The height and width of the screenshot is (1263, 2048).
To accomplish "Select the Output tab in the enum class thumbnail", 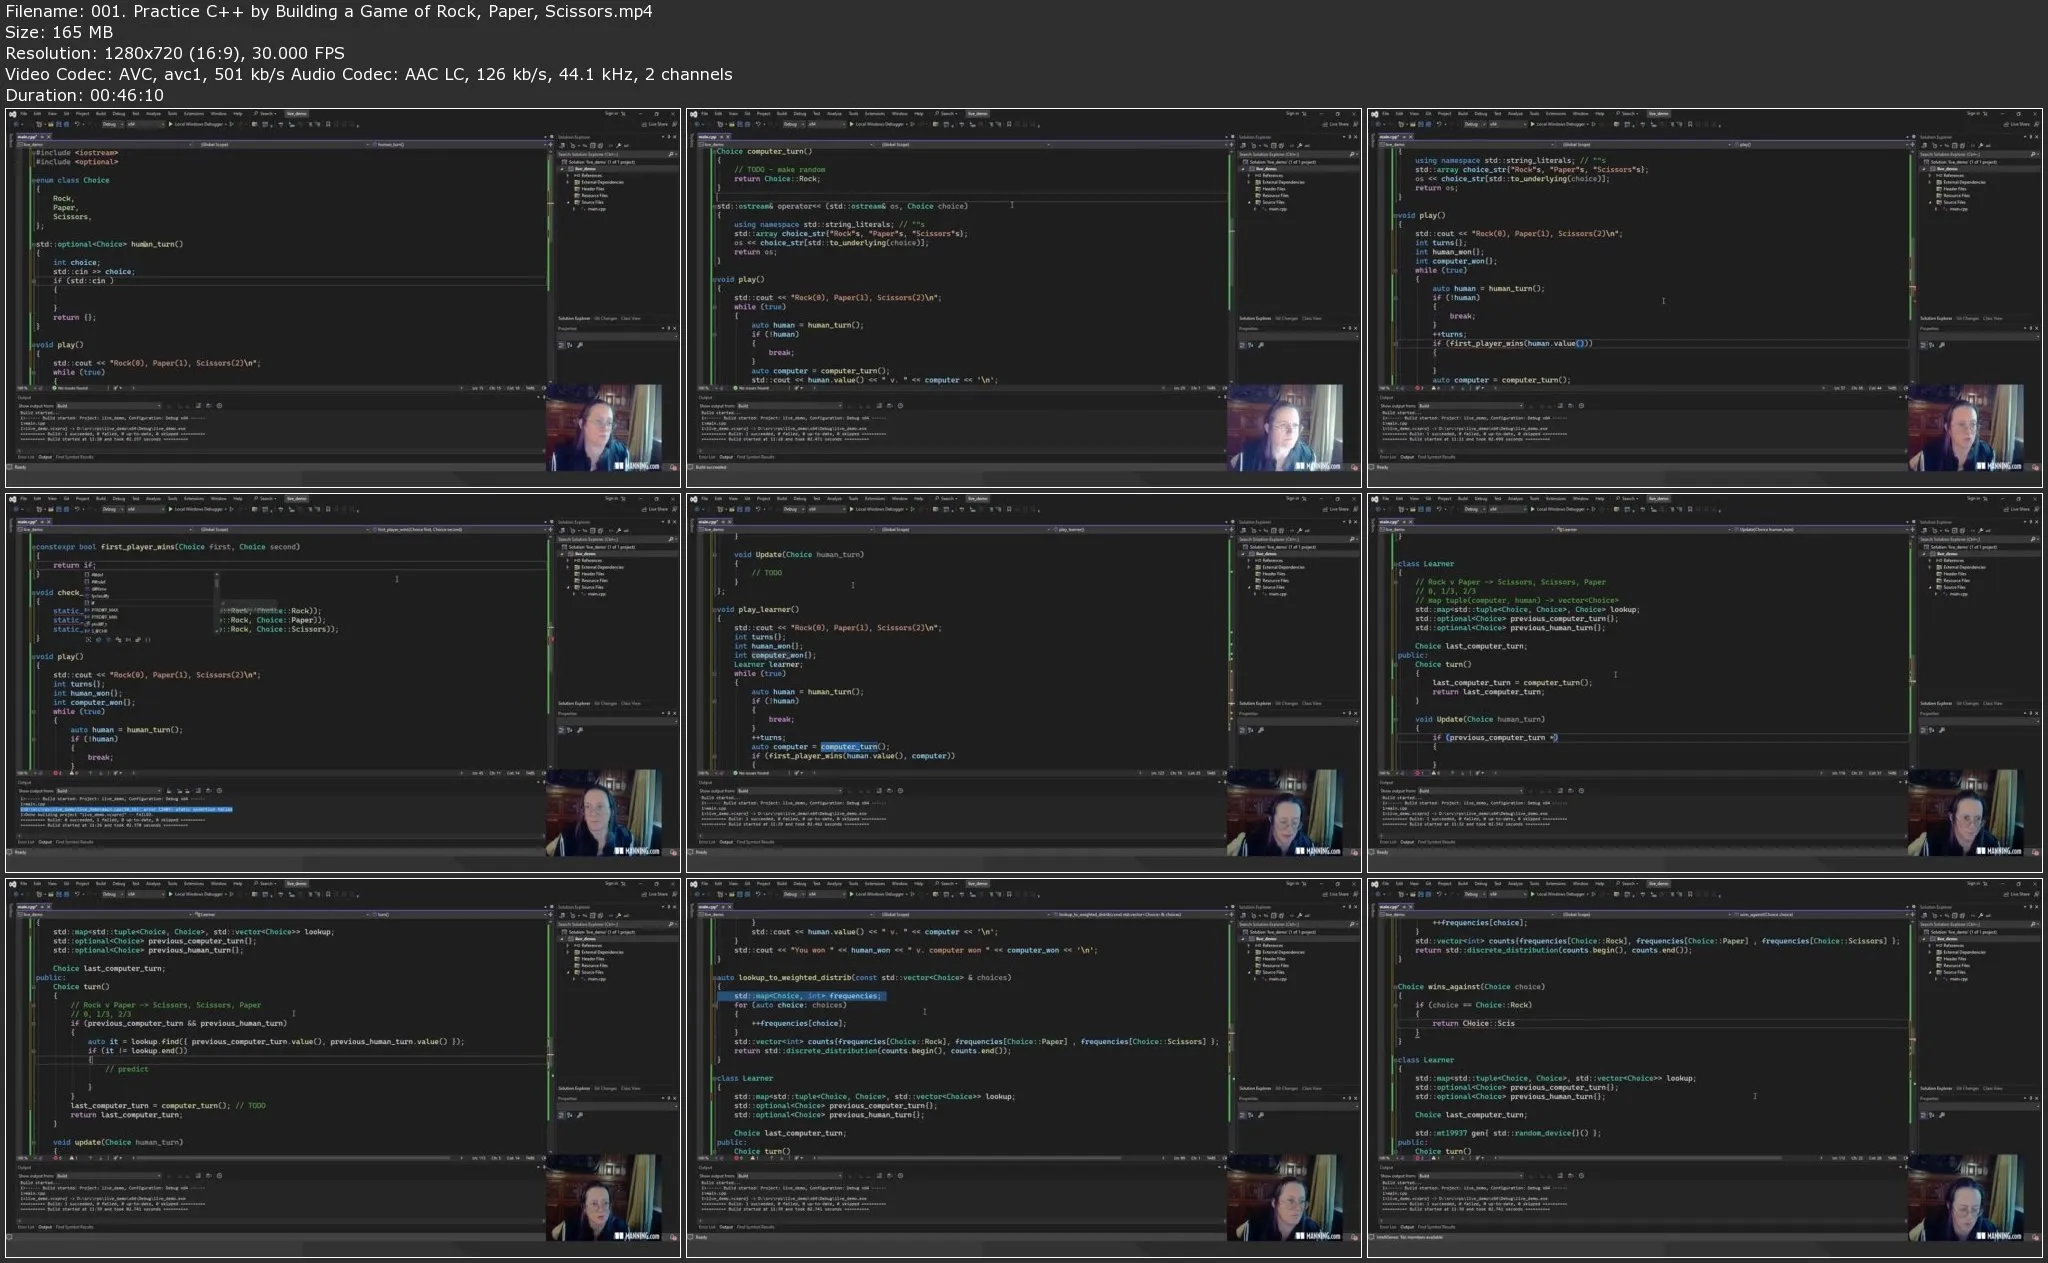I will [x=45, y=457].
